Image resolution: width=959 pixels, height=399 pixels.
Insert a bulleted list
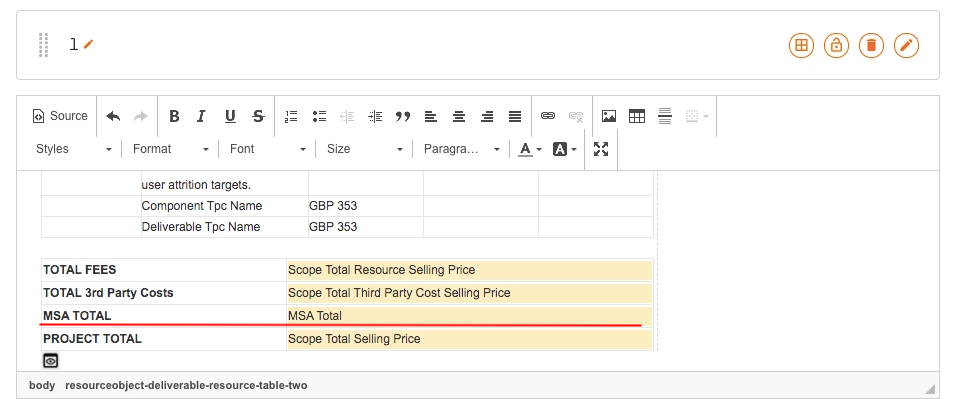pos(319,116)
